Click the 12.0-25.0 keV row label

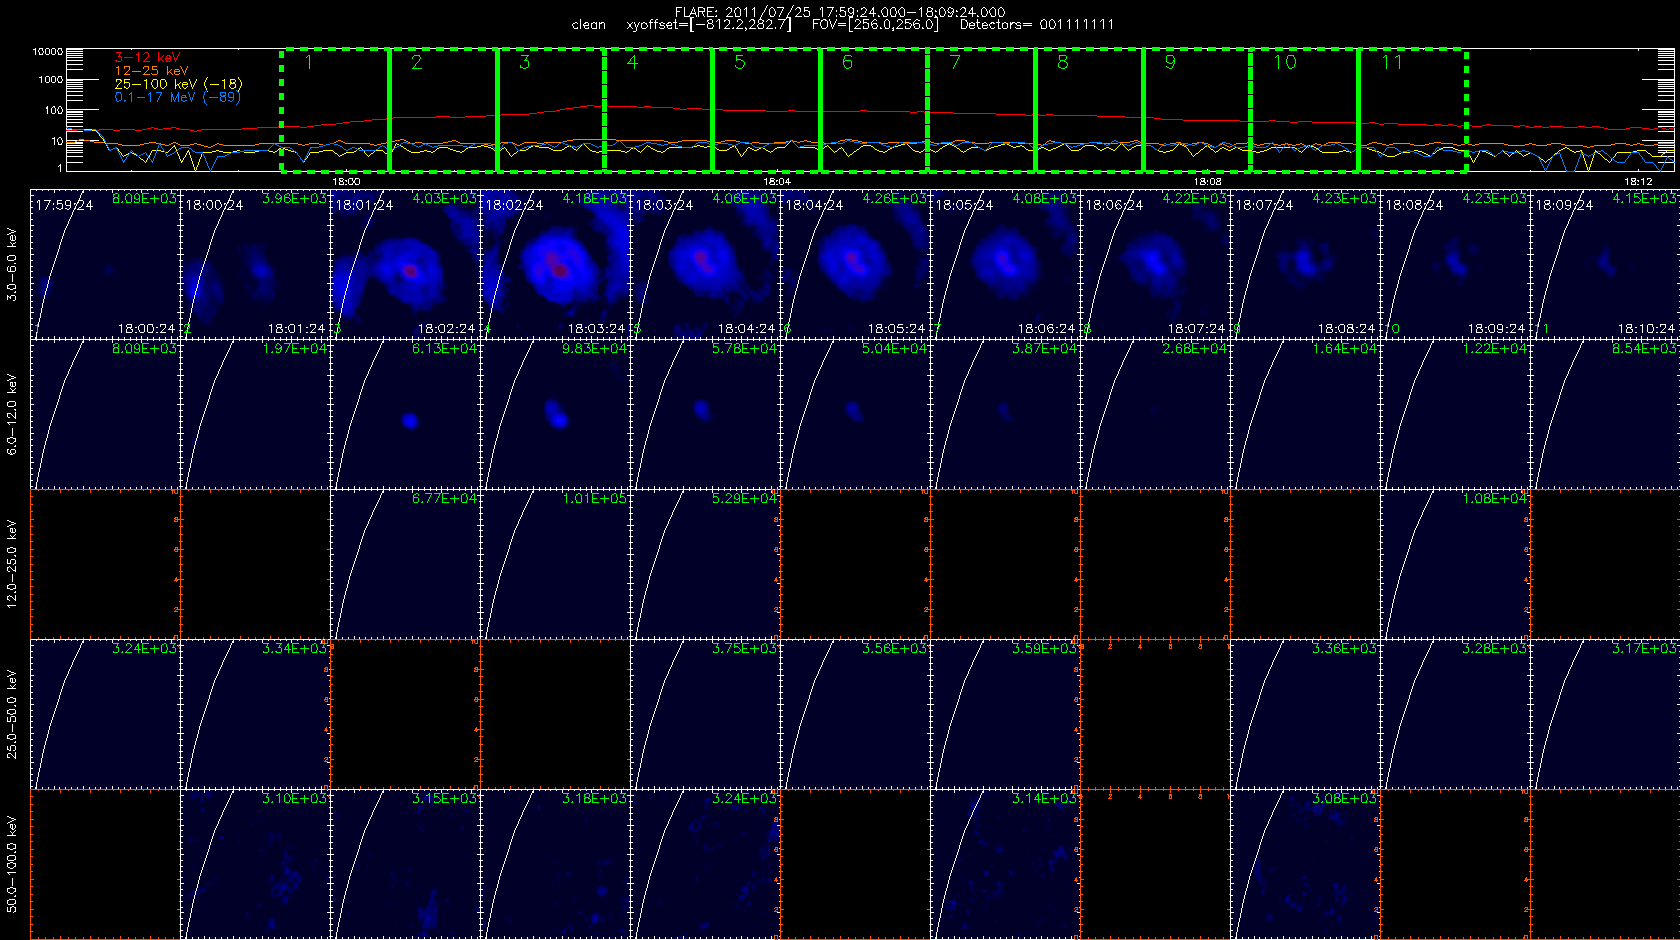[x=12, y=564]
